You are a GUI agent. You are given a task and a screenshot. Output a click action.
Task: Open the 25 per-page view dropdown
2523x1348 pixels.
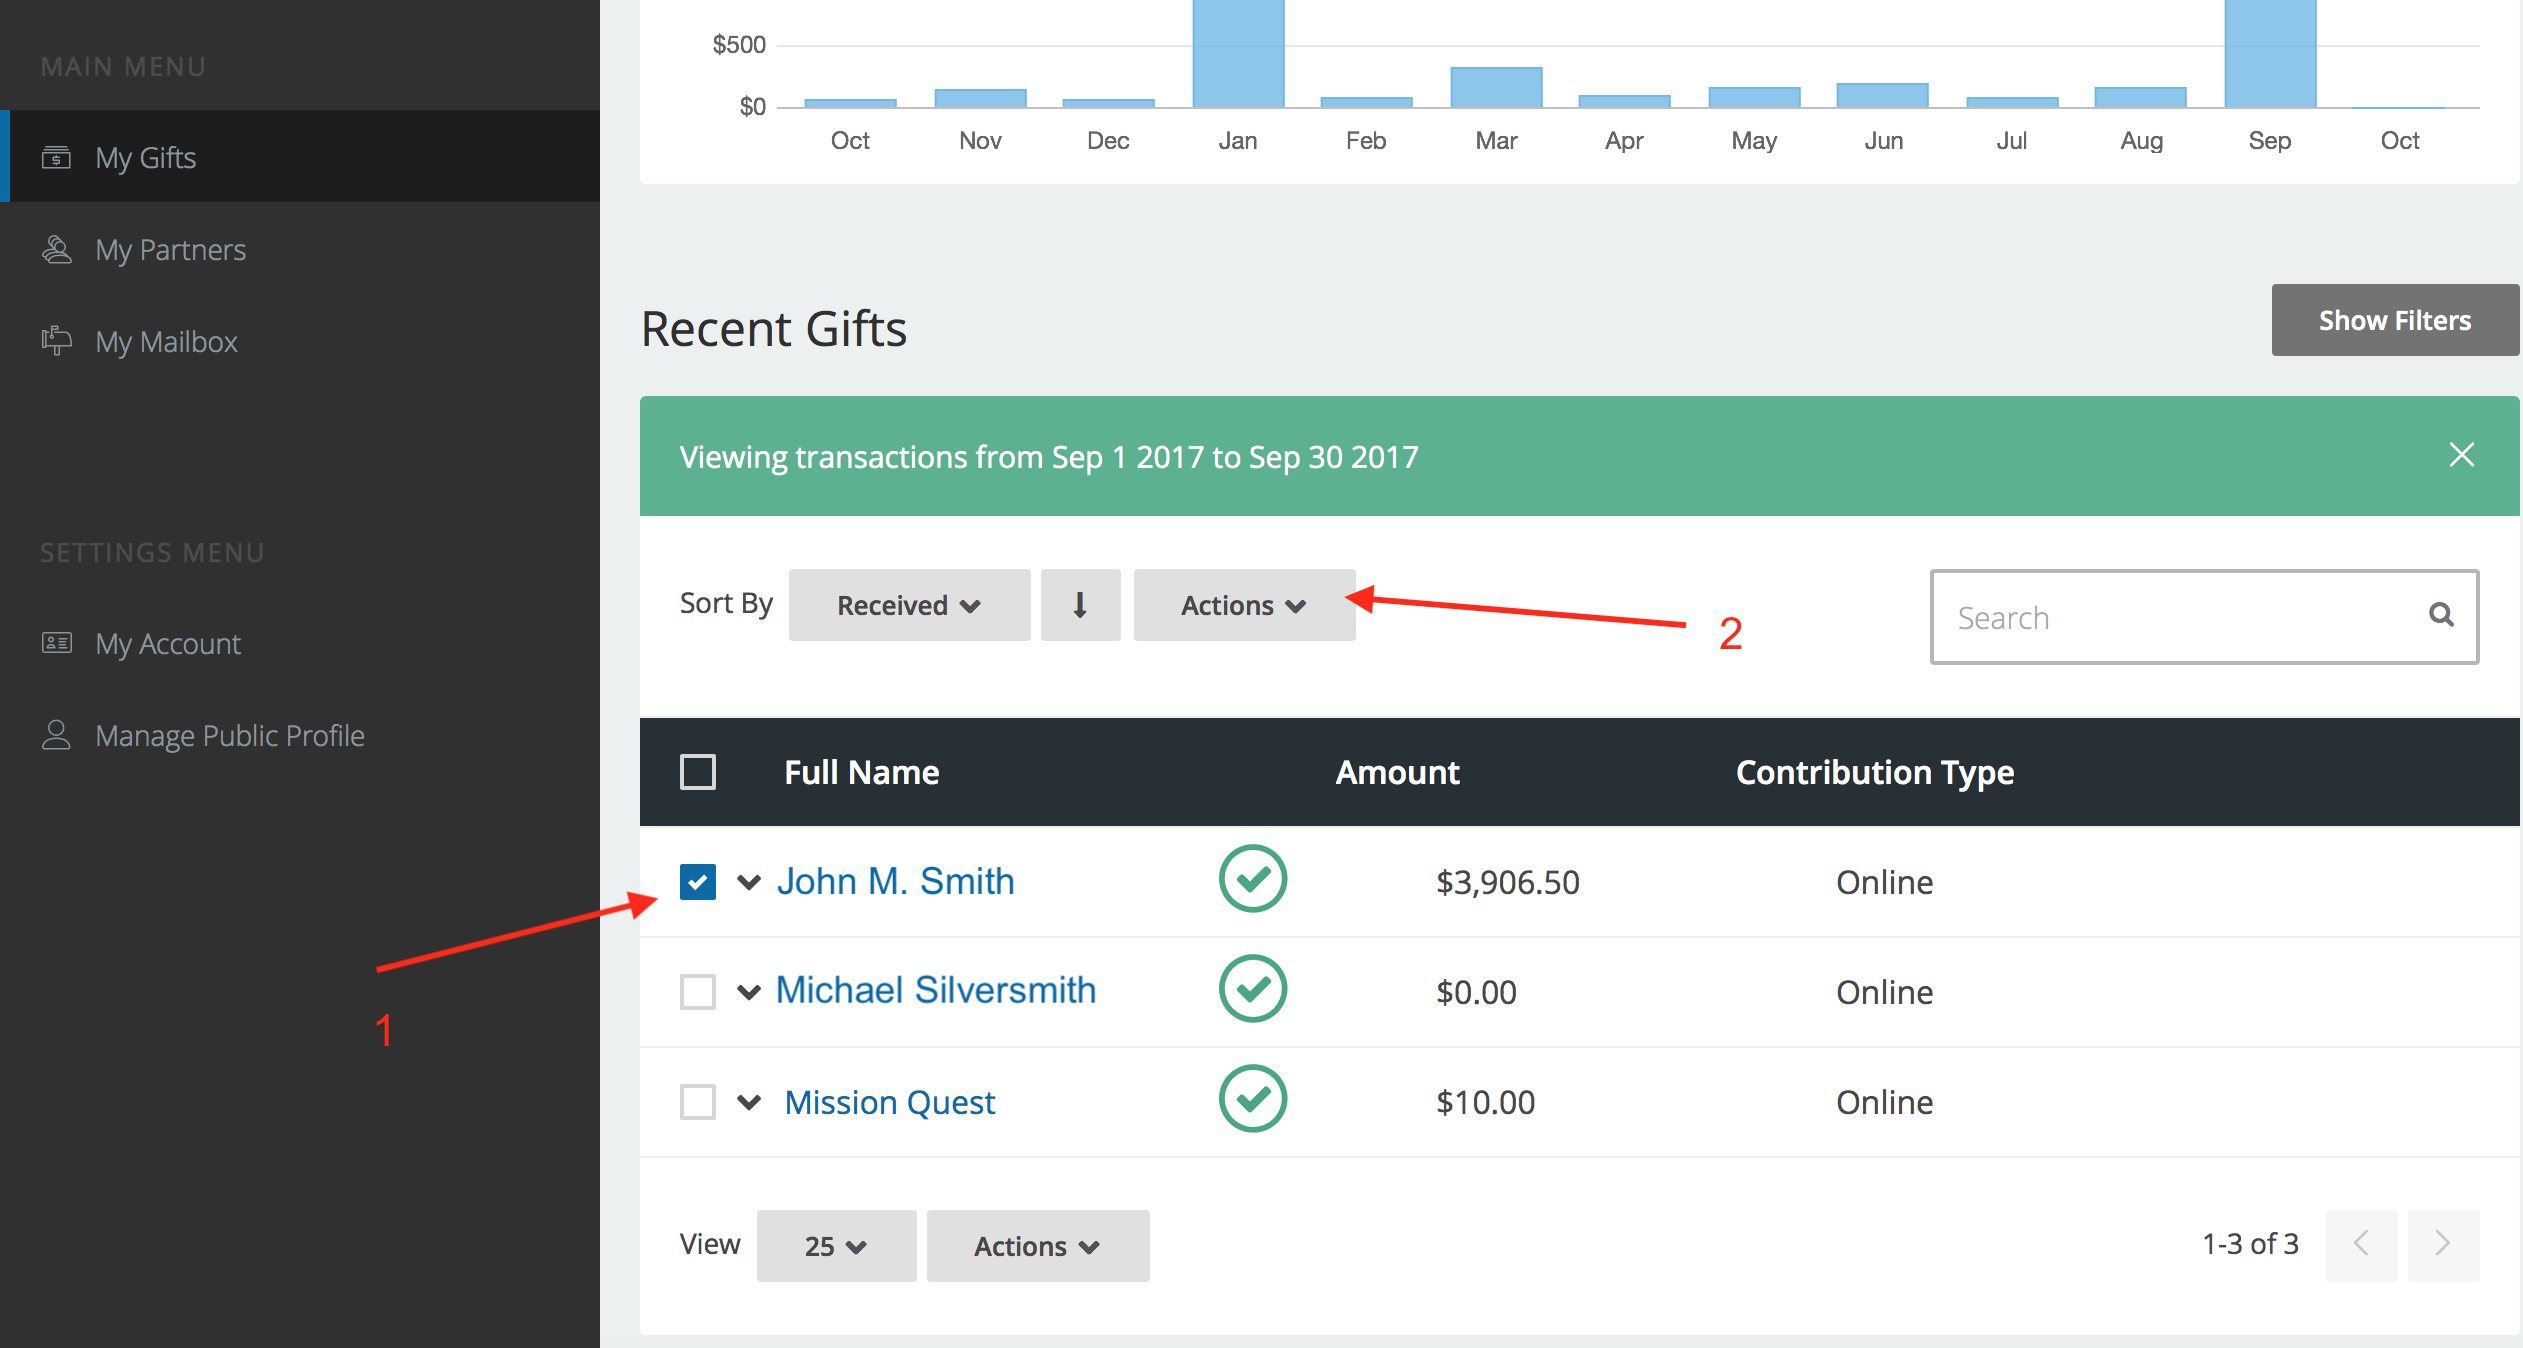pos(835,1246)
